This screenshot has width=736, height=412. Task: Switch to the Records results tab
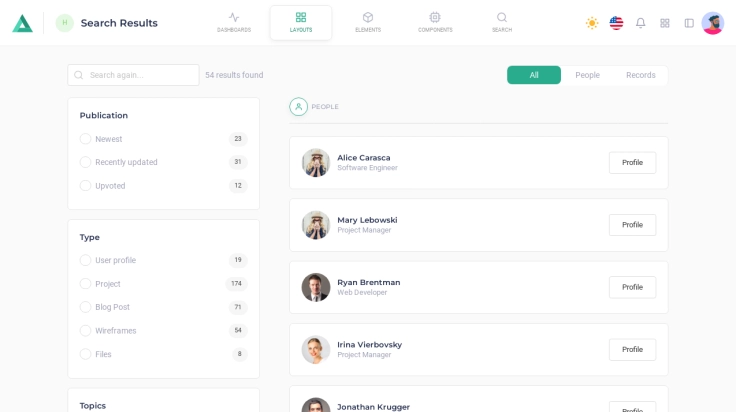(640, 75)
